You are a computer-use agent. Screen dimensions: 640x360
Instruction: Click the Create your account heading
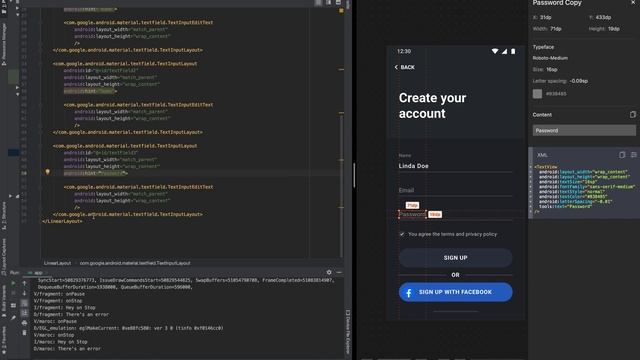[432, 106]
